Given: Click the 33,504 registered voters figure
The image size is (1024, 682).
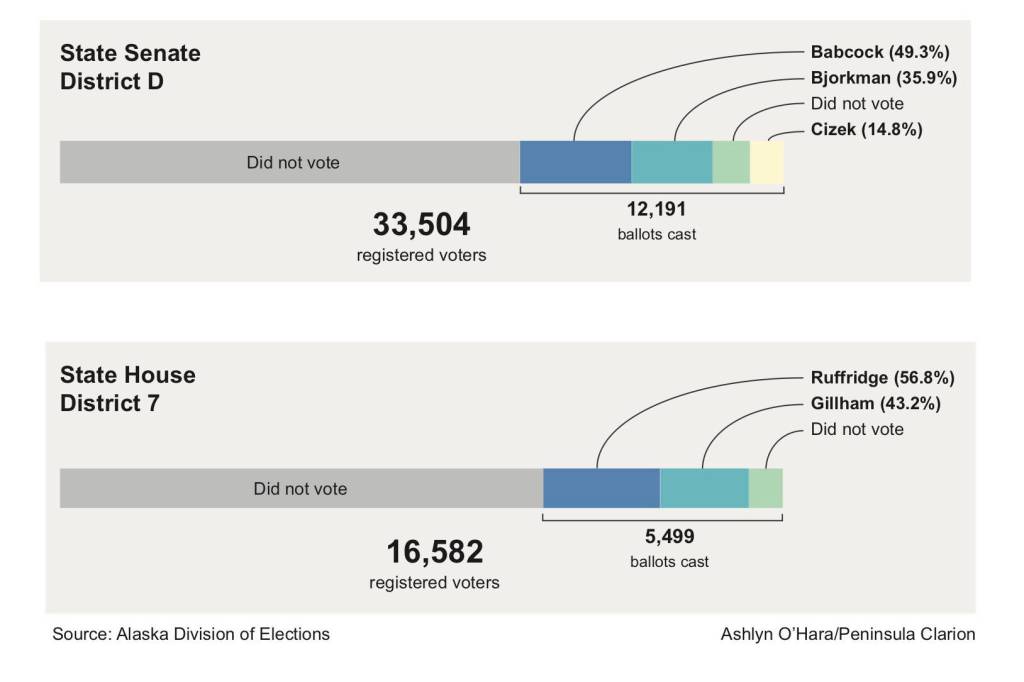Looking at the screenshot, I should (x=421, y=225).
